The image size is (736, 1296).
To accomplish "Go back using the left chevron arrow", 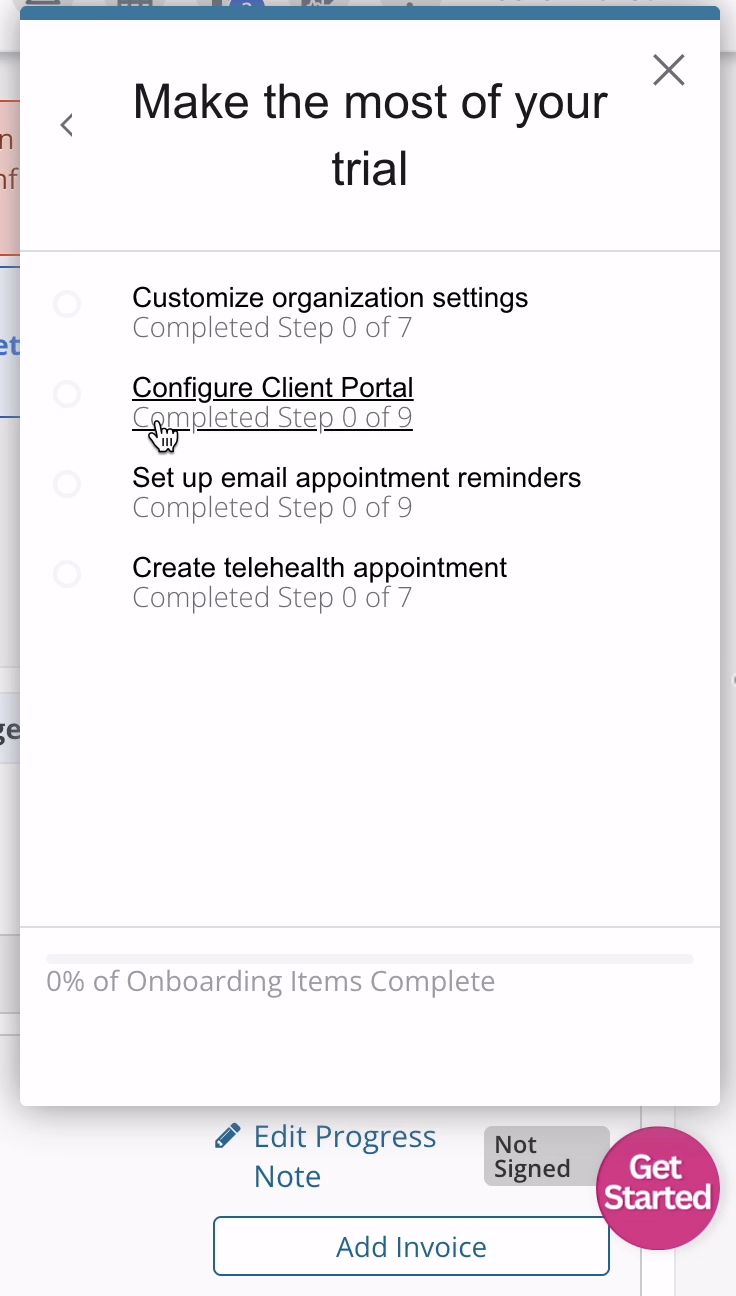I will [x=66, y=124].
